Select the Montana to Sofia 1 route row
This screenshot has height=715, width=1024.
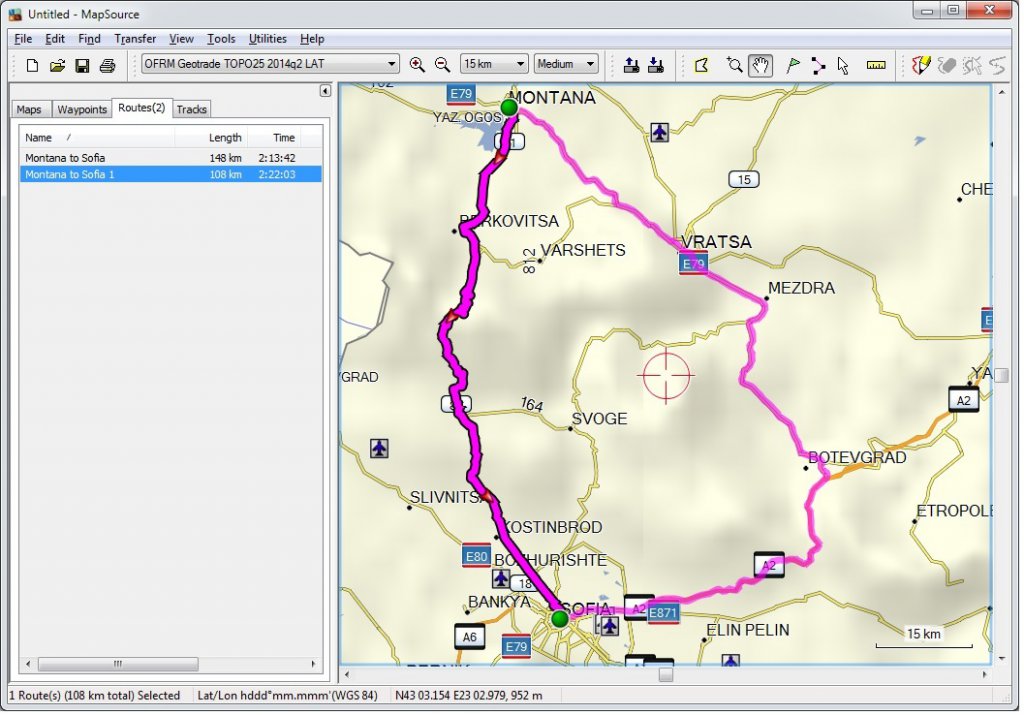(x=171, y=174)
